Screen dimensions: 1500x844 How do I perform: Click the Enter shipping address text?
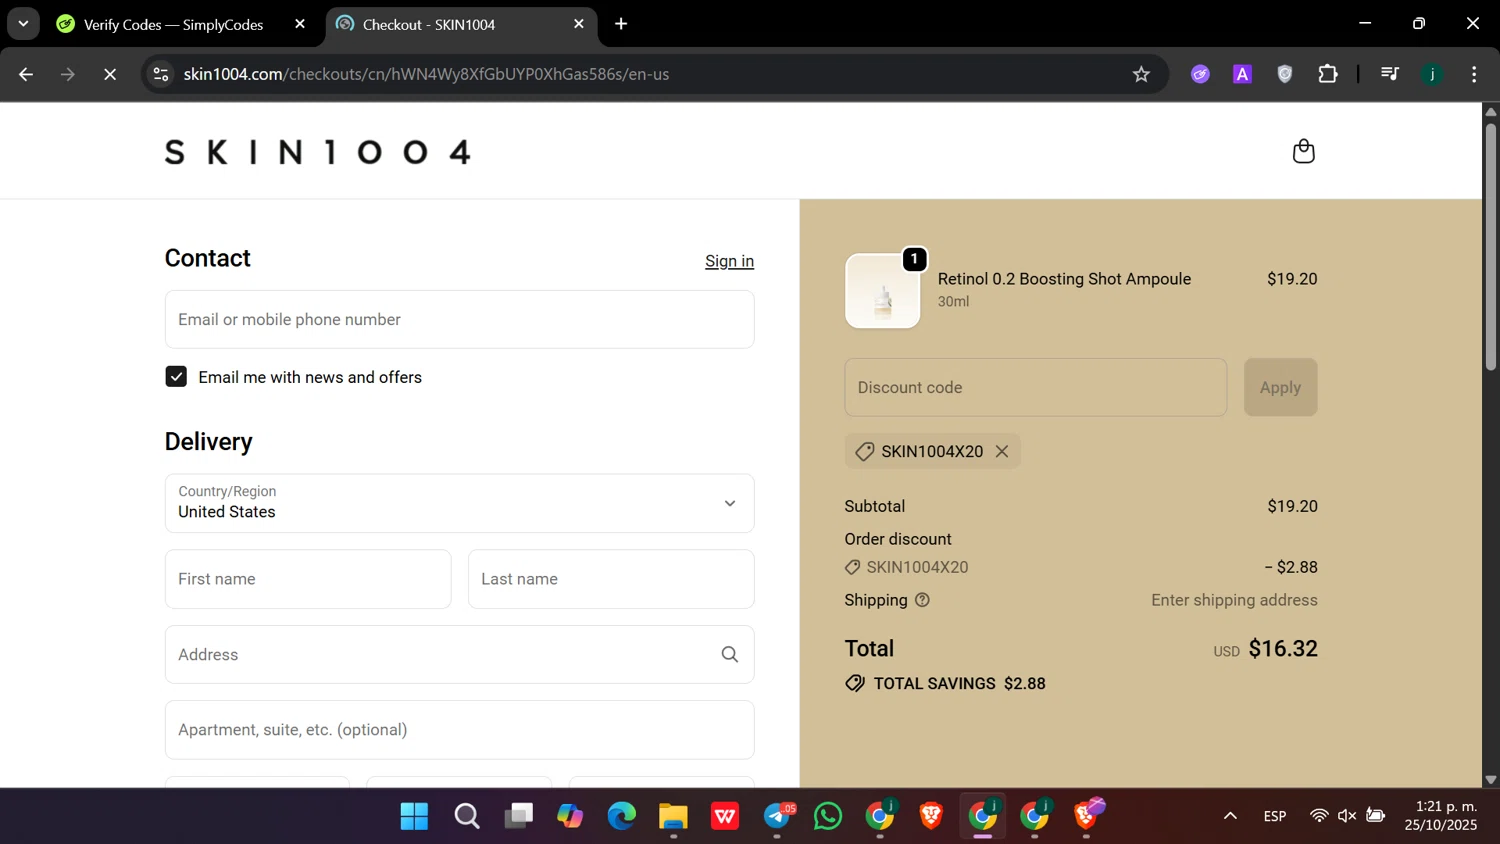click(x=1234, y=600)
